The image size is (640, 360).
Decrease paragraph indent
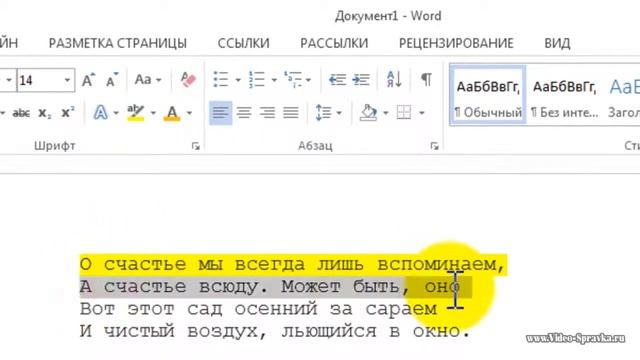pos(338,80)
